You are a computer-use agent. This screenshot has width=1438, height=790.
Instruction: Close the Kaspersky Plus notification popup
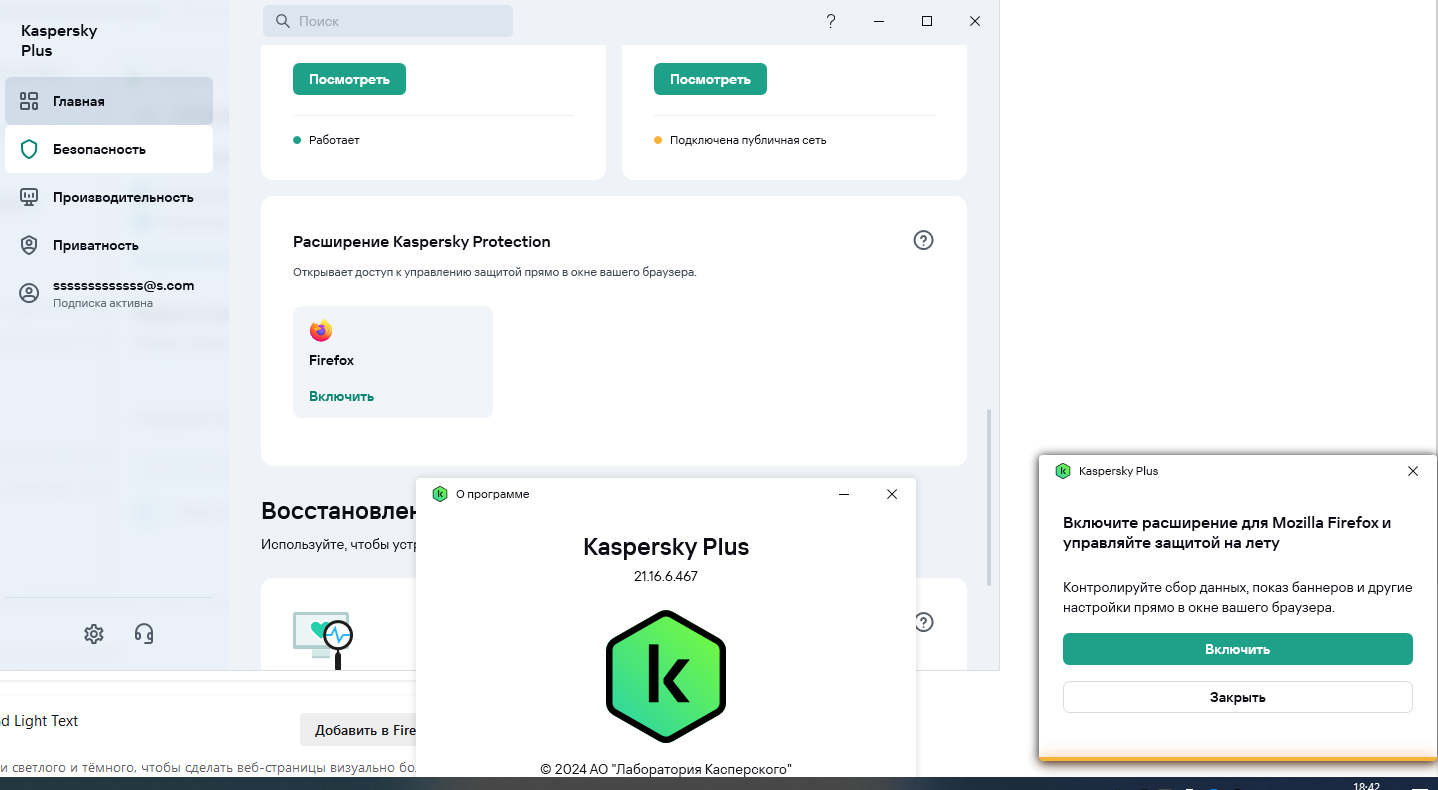point(1413,471)
